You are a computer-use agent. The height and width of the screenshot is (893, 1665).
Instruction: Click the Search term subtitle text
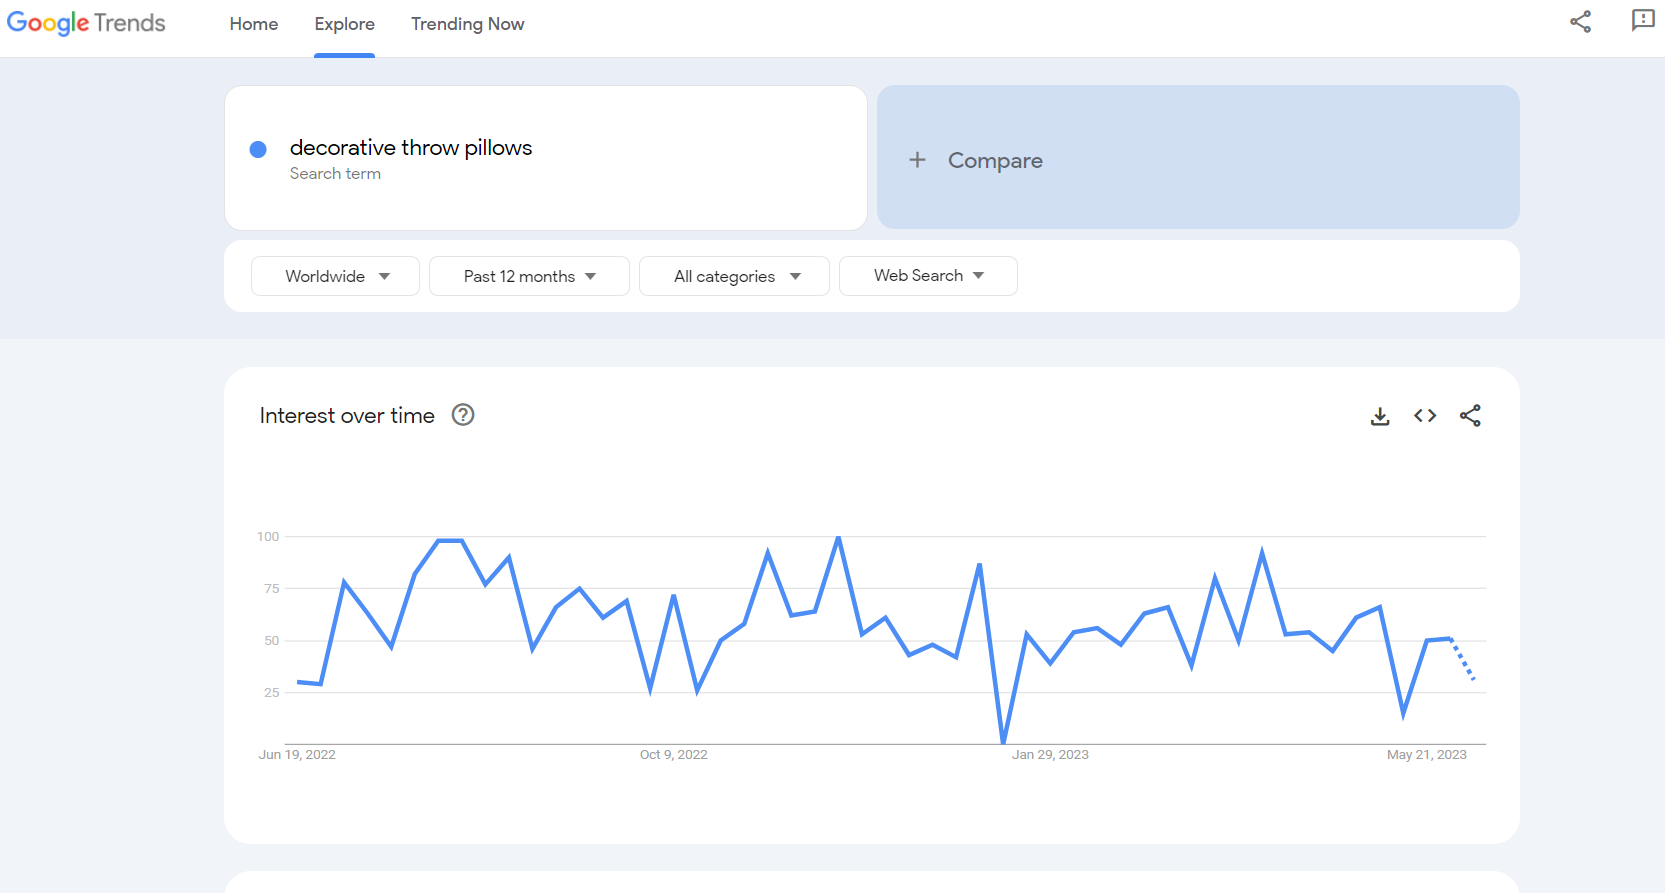(x=335, y=174)
